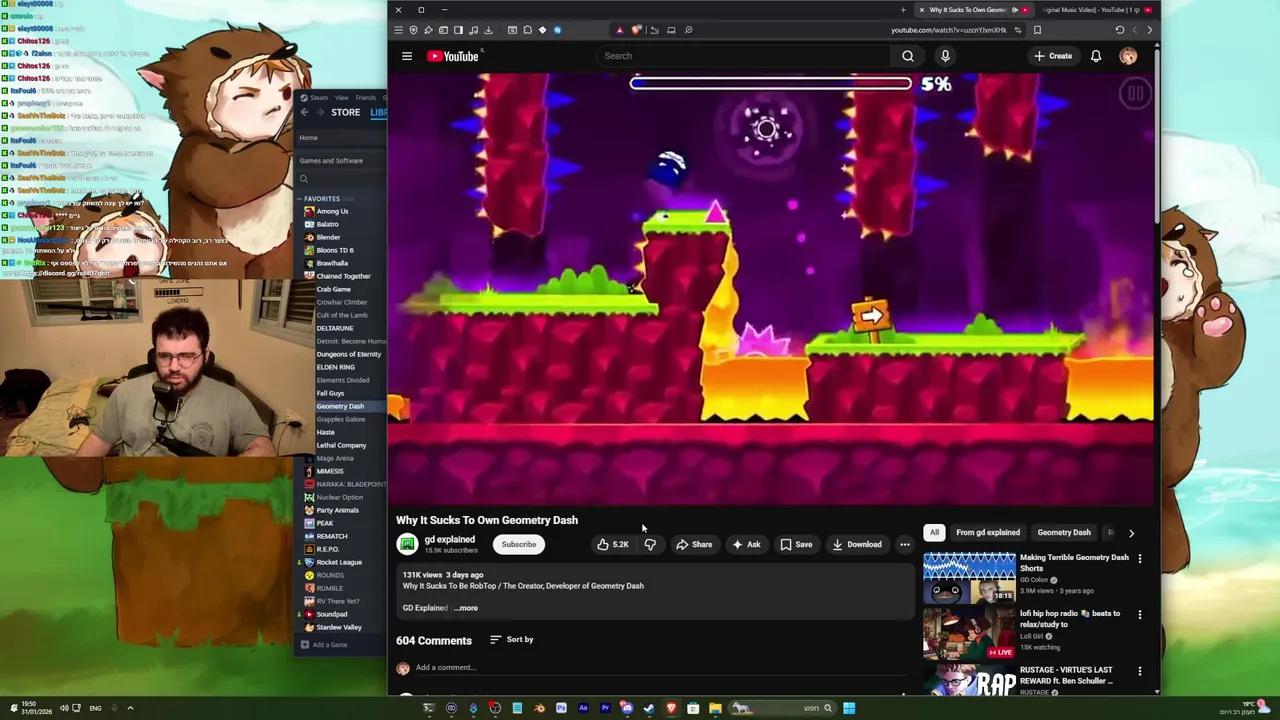Select Geometry Dash in Steam library
This screenshot has height=720, width=1280.
(x=340, y=406)
